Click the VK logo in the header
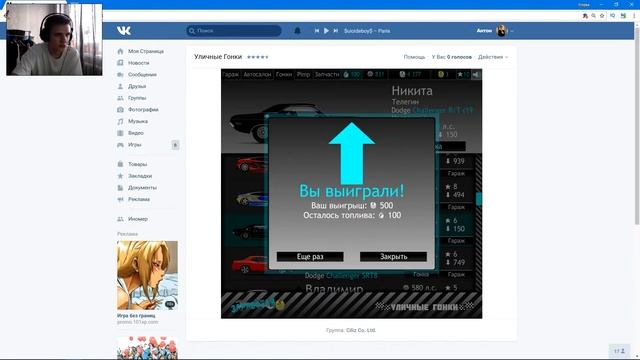This screenshot has width=640, height=360. coord(124,31)
